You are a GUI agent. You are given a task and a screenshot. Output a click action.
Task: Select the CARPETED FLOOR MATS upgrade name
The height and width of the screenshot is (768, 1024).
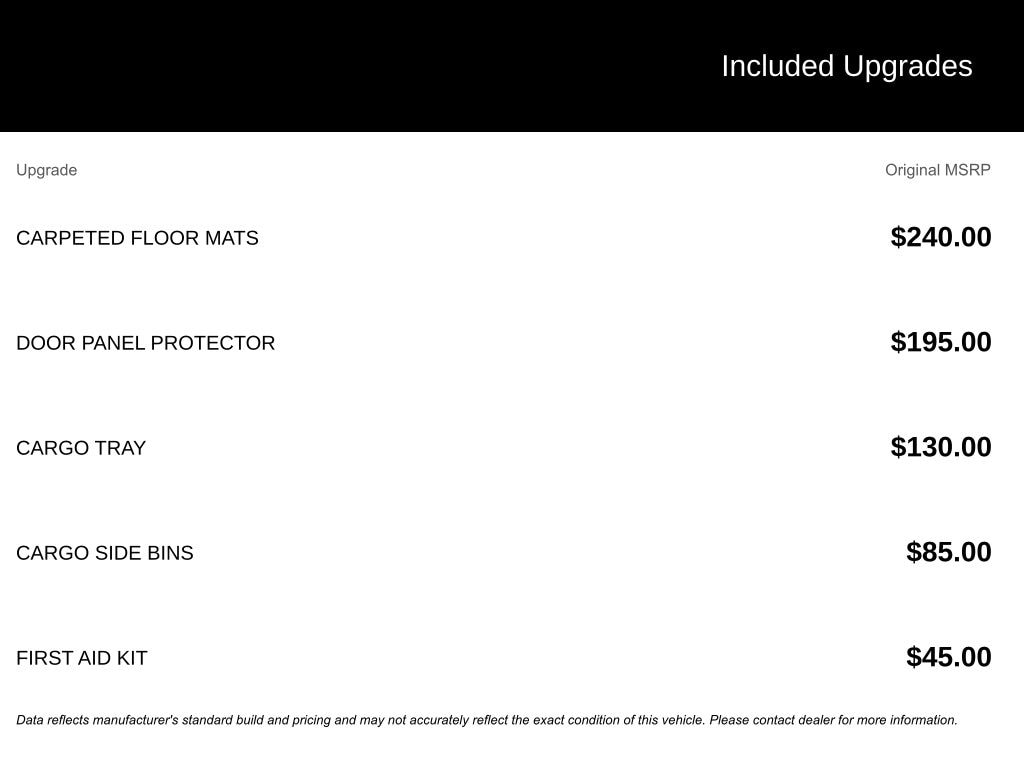(x=137, y=238)
